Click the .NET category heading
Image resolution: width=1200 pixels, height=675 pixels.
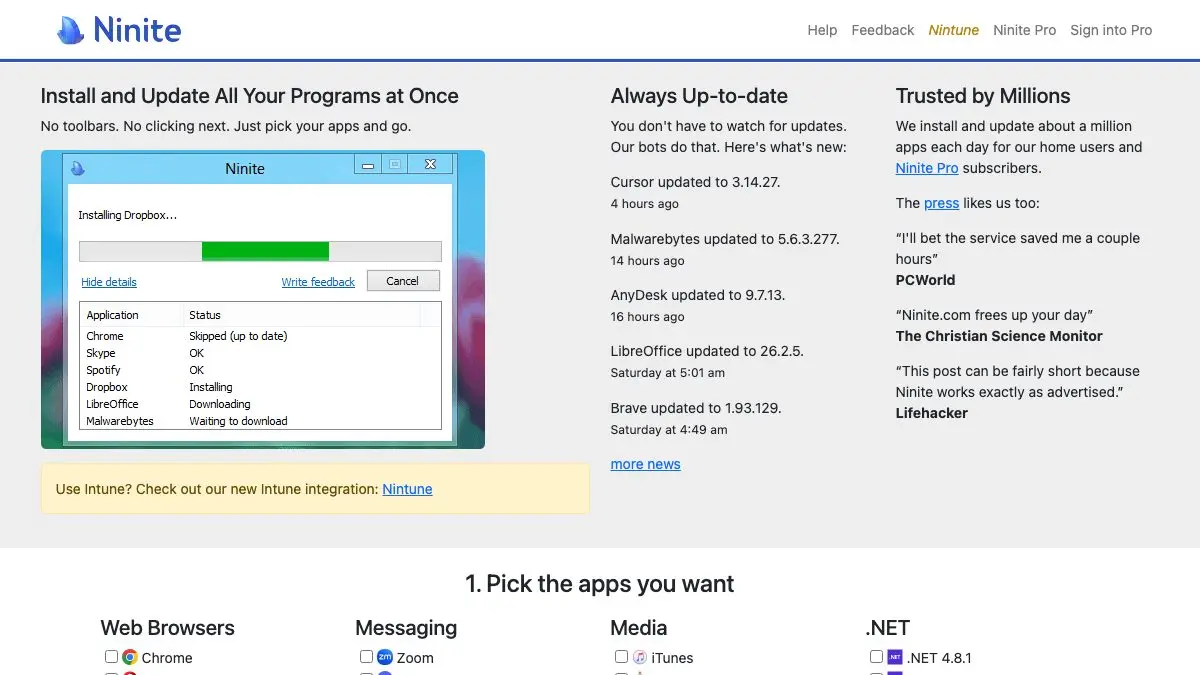click(x=887, y=628)
